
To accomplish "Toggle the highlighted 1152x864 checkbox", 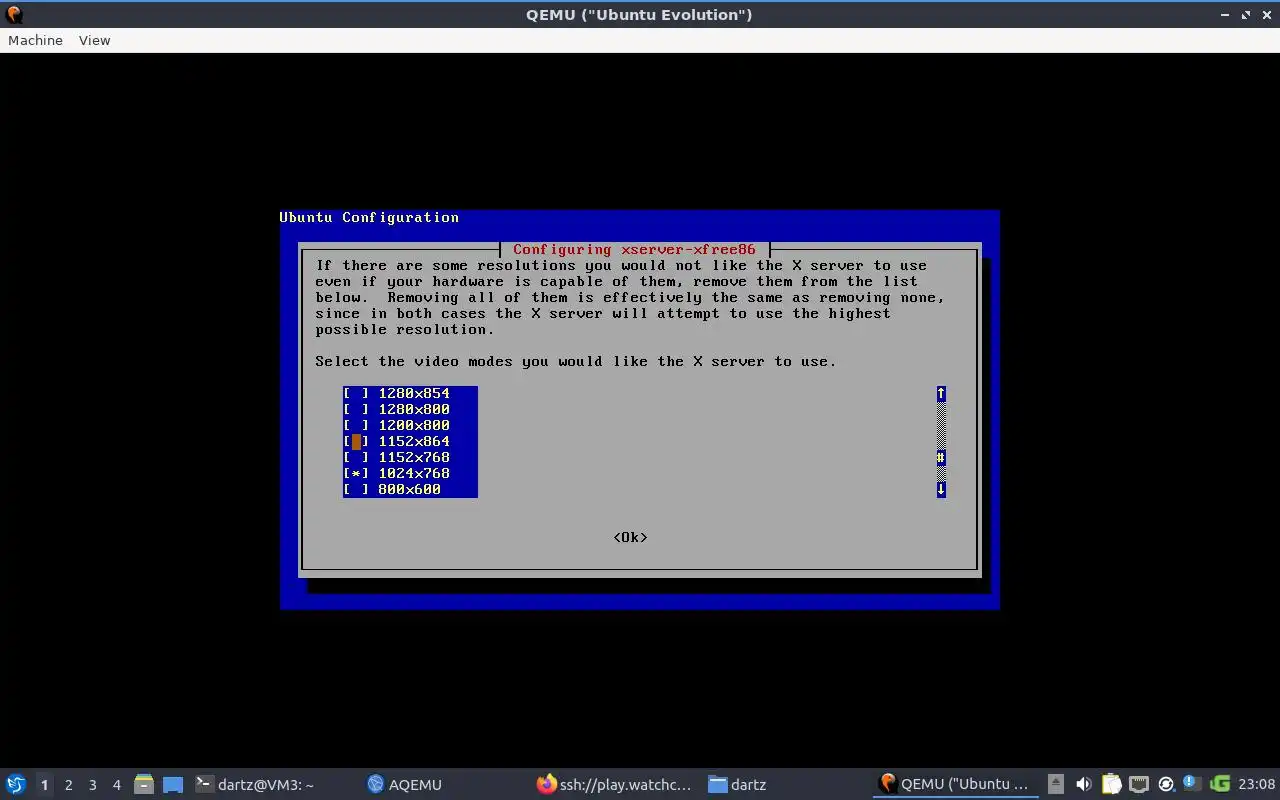I will coord(356,441).
